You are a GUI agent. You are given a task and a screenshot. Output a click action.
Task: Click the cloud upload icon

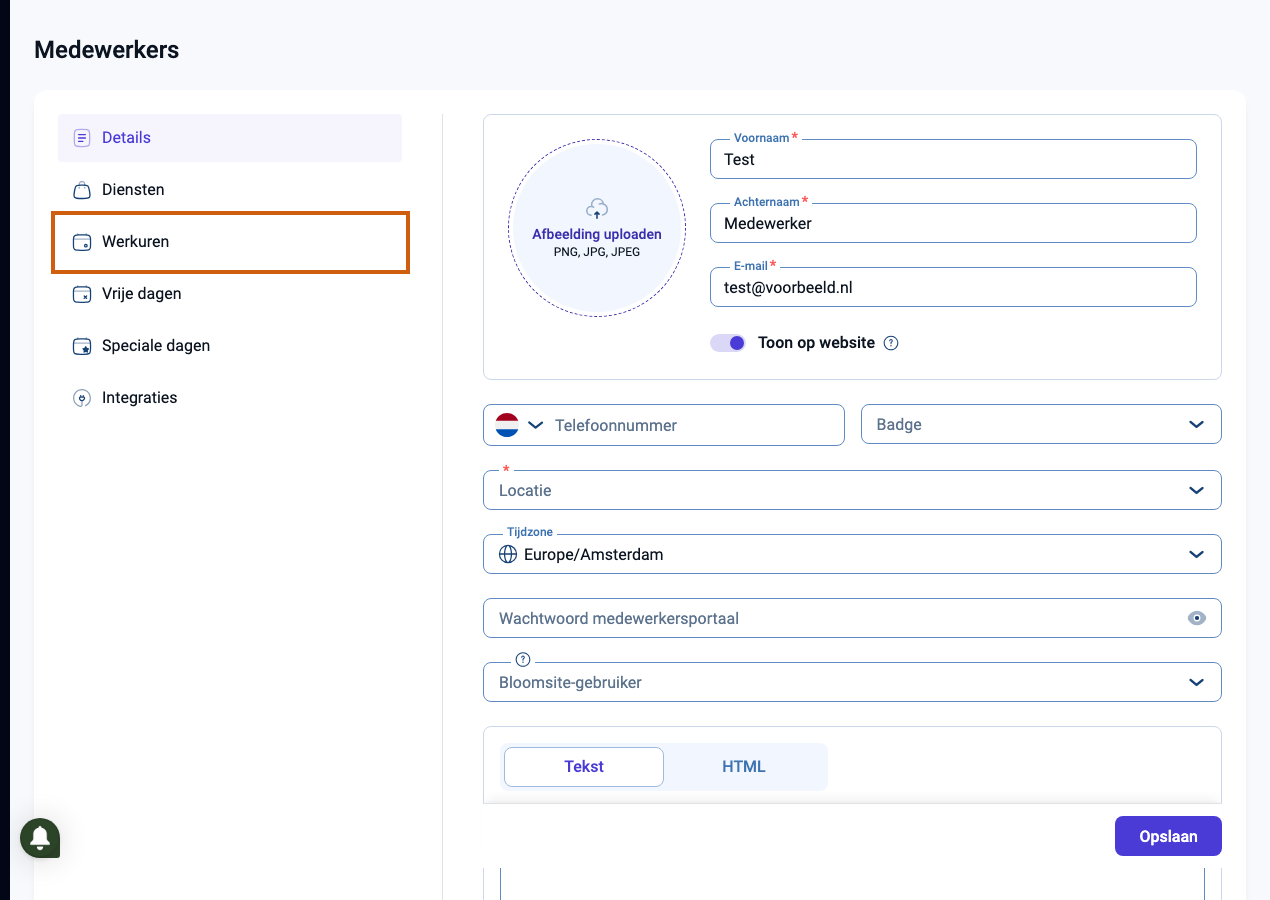click(597, 209)
